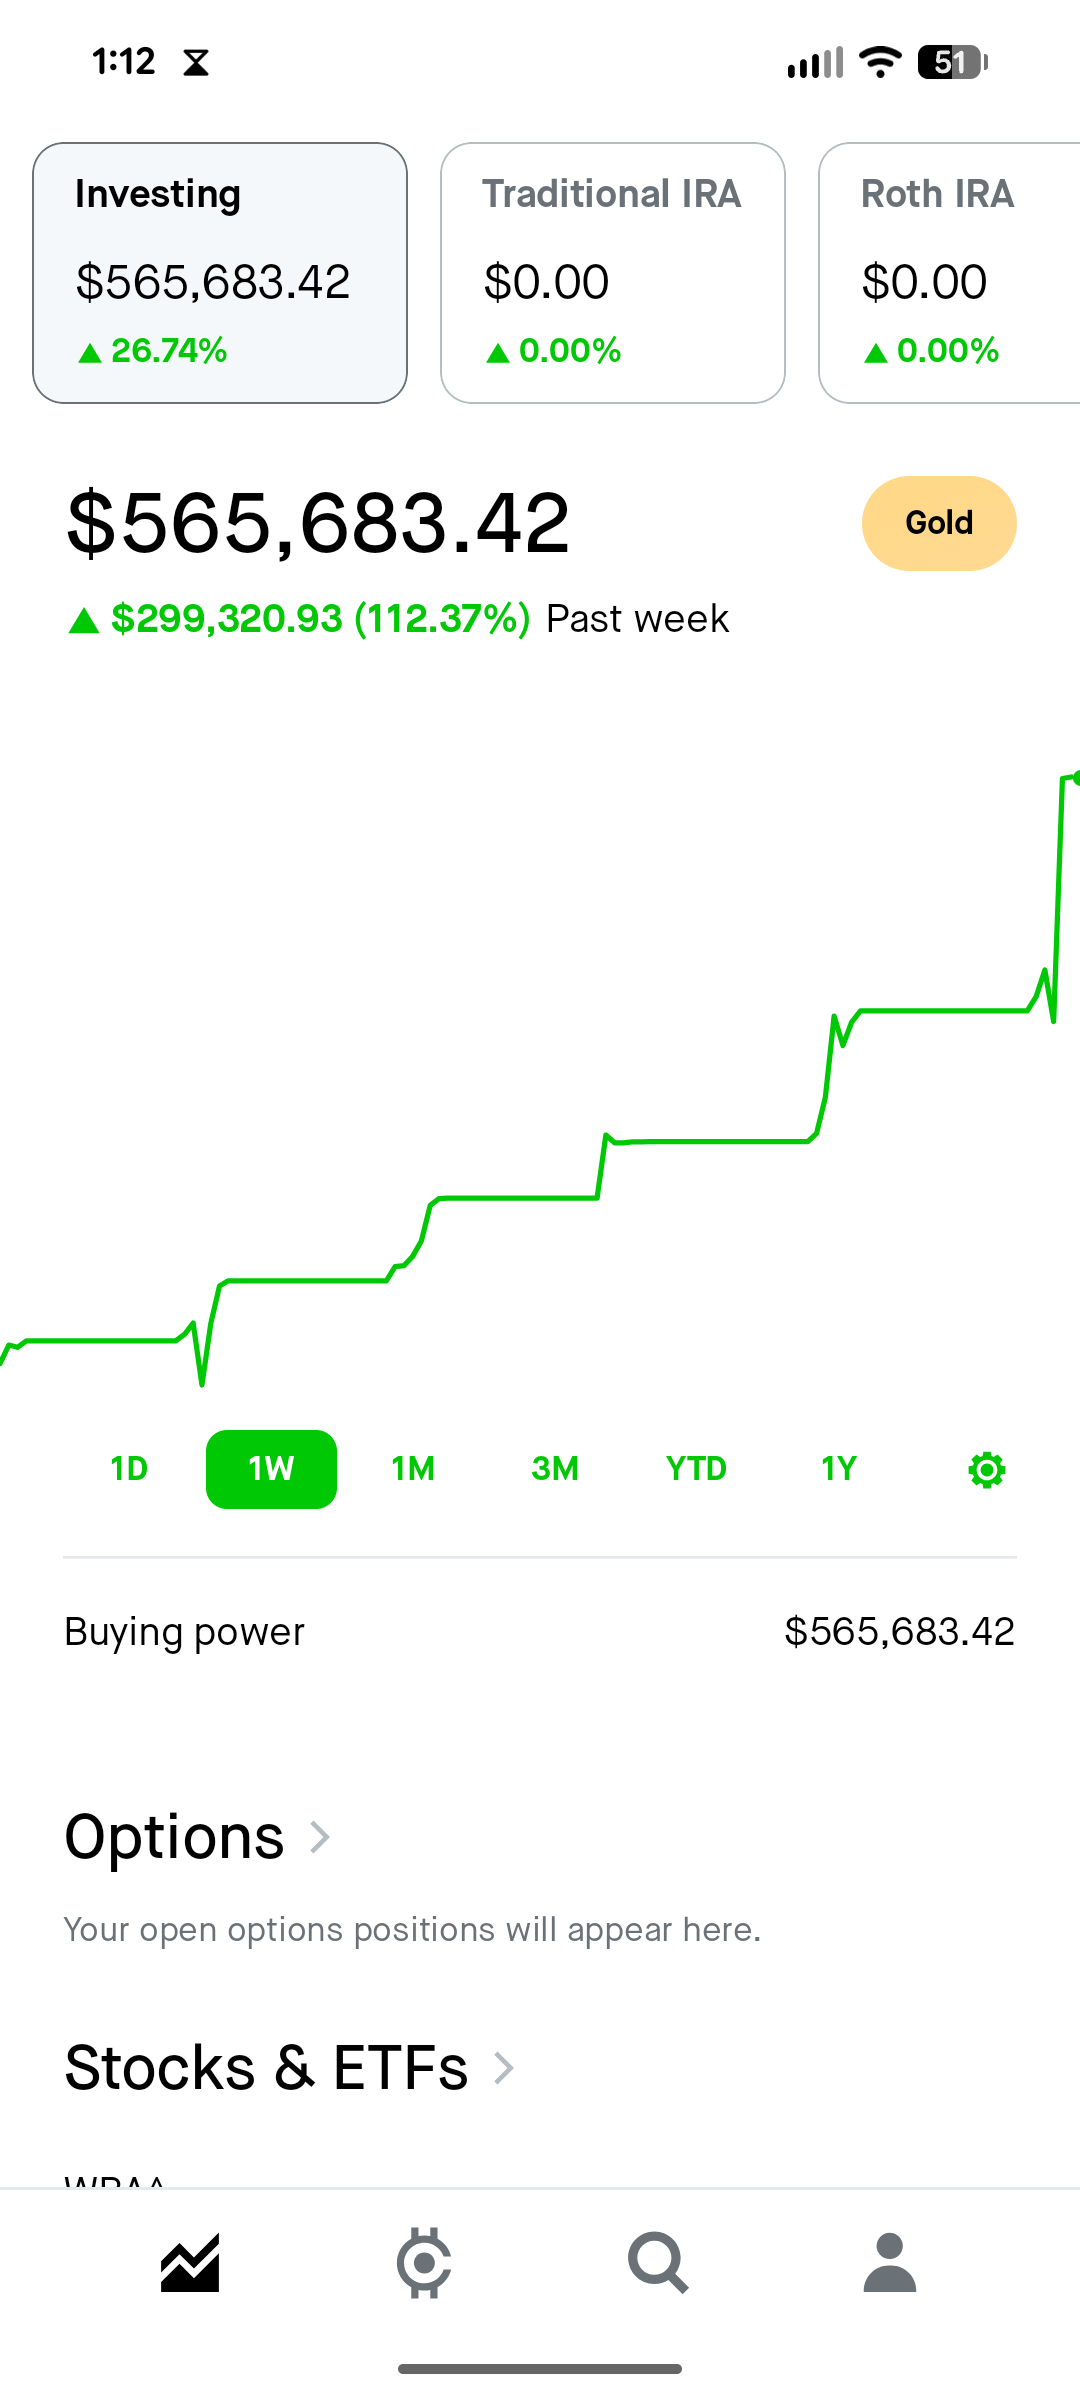This screenshot has width=1080, height=2400.
Task: Open the account profile person icon
Action: coord(889,2263)
